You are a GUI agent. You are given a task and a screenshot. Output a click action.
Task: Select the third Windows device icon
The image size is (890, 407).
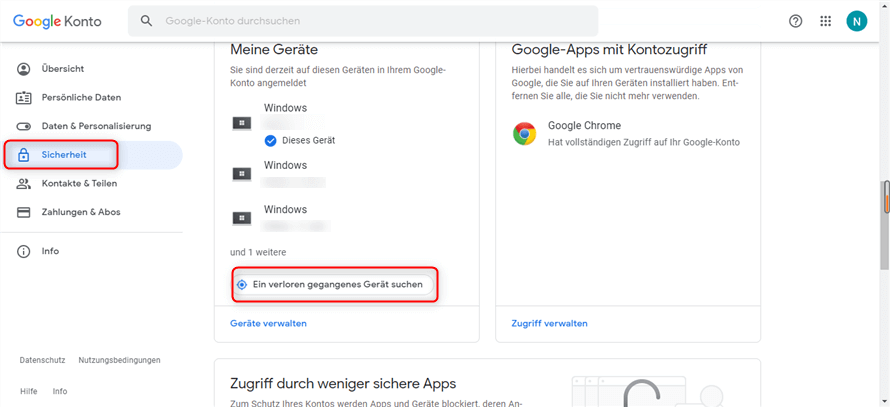coord(242,218)
